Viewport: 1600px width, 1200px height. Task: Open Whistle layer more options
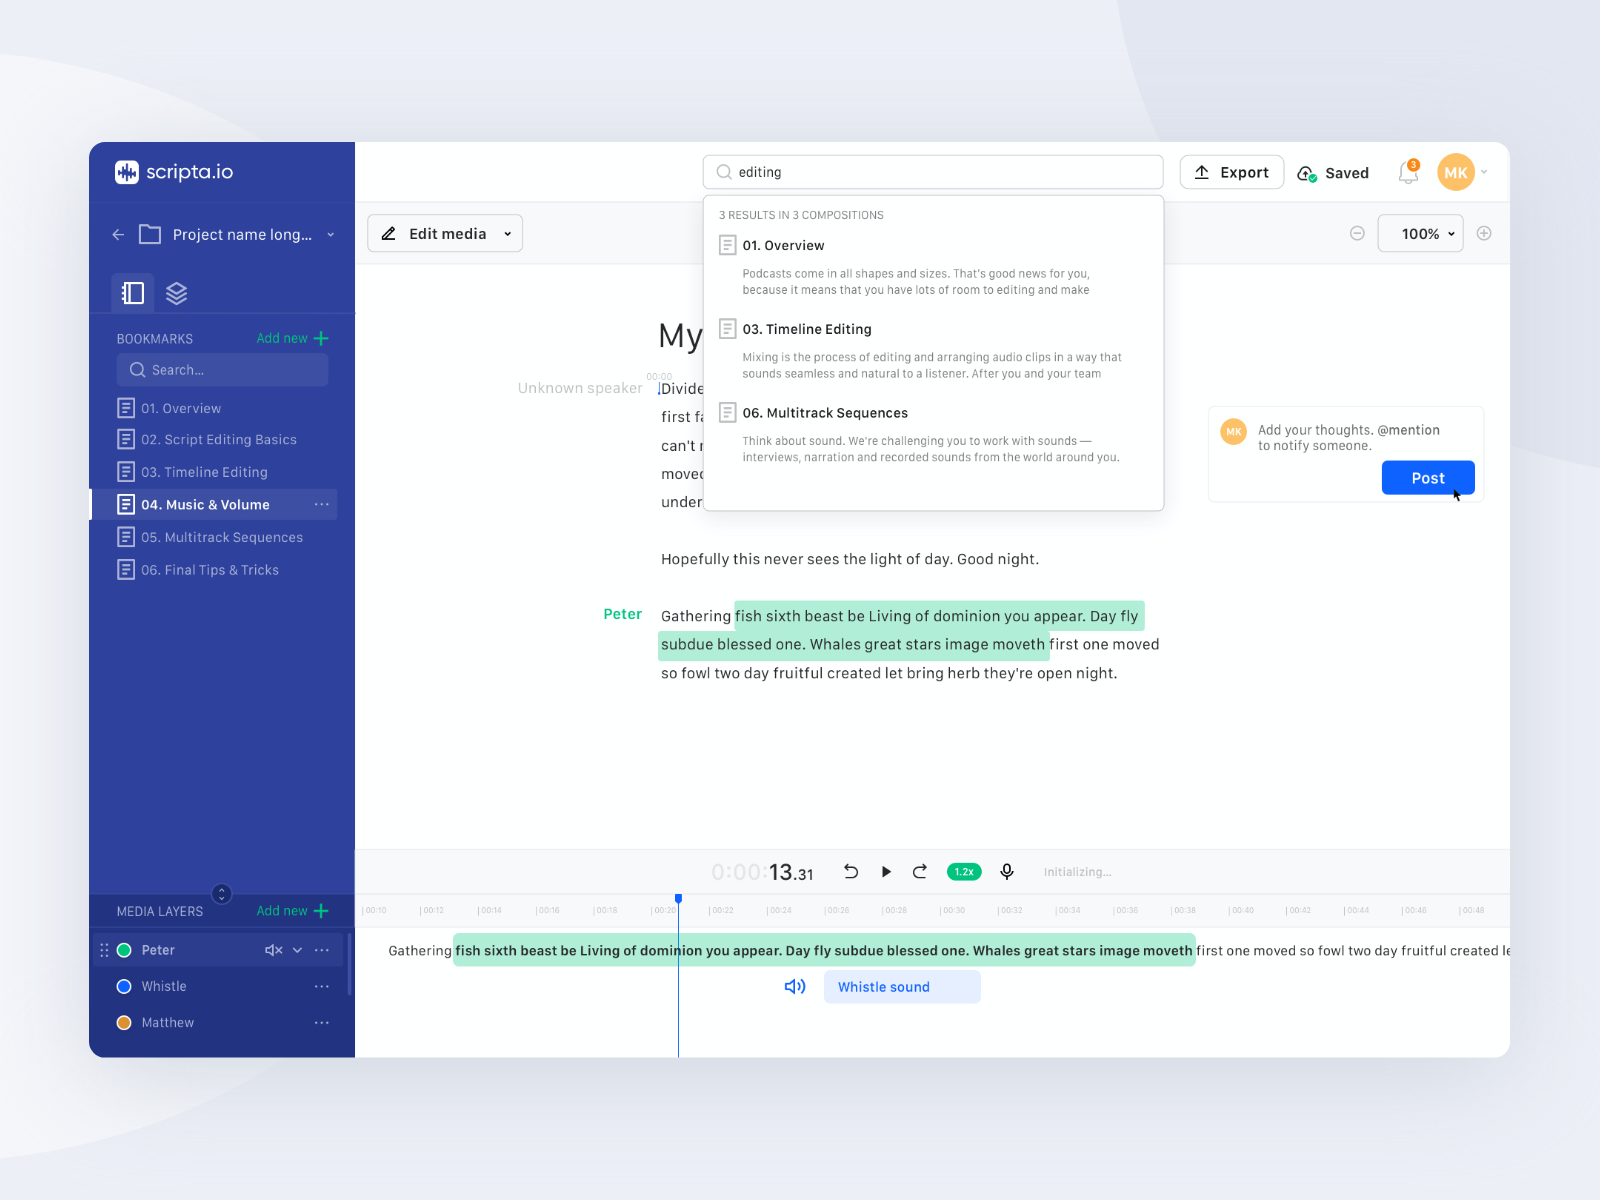click(x=322, y=986)
